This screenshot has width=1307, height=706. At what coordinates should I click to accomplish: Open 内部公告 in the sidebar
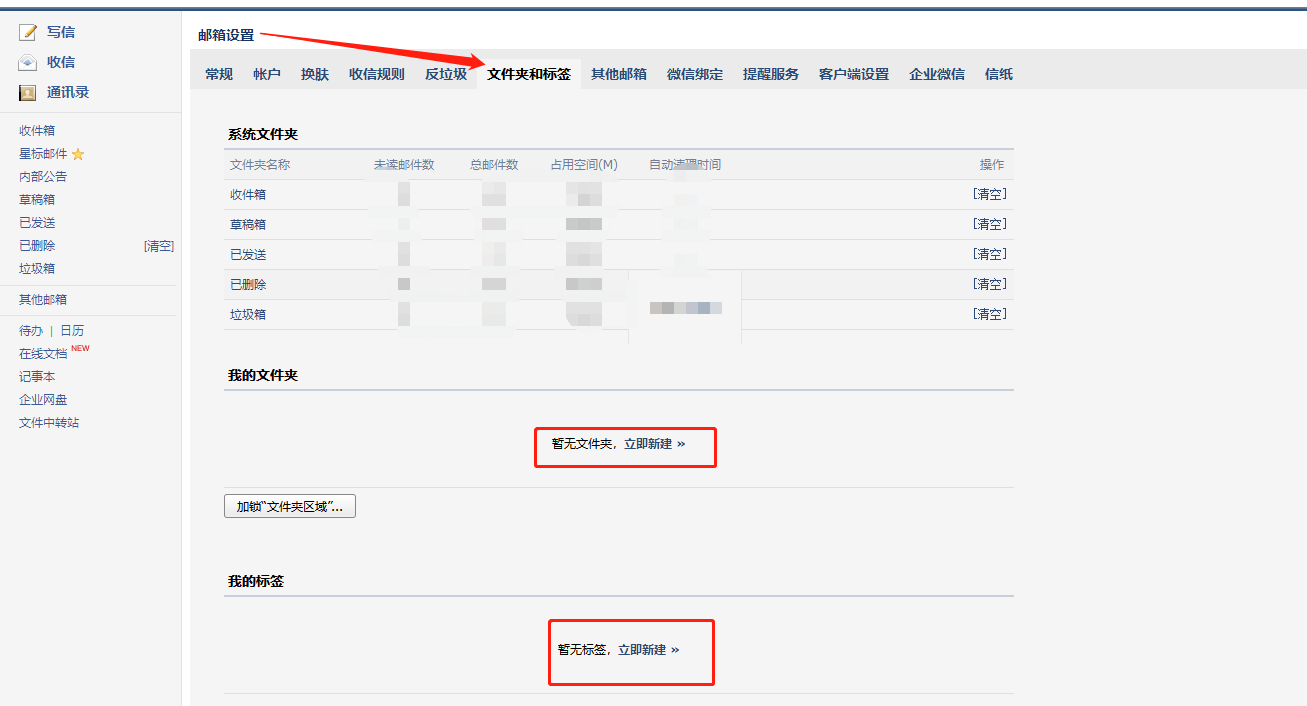tap(43, 177)
